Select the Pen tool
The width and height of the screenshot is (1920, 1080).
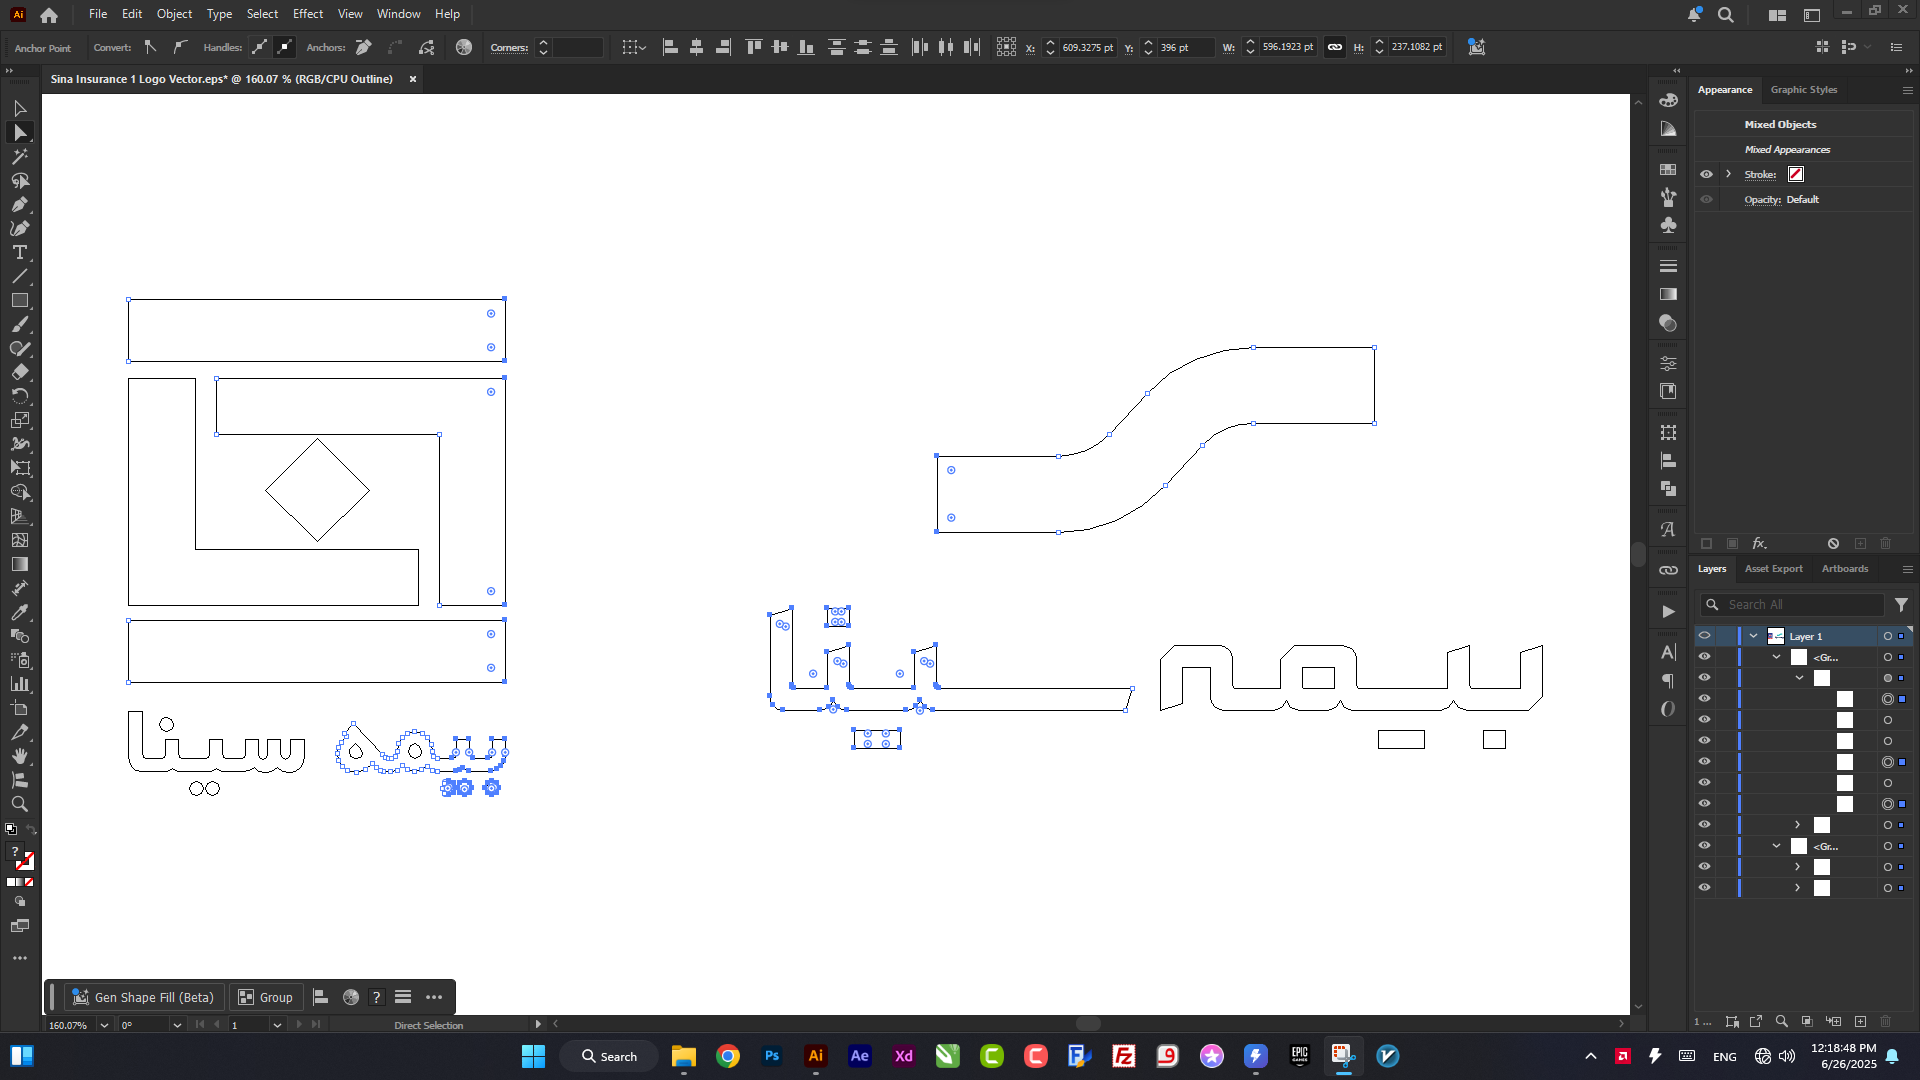[x=20, y=204]
